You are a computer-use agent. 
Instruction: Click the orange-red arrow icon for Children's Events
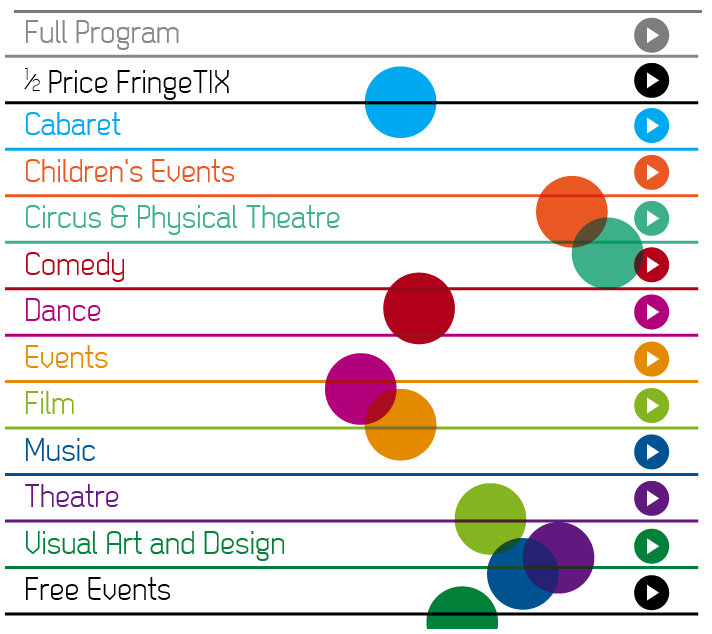pyautogui.click(x=651, y=172)
